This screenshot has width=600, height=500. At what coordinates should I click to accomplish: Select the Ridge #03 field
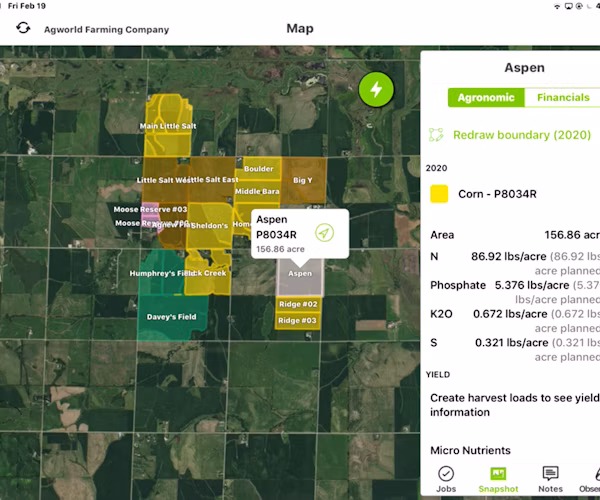(297, 321)
